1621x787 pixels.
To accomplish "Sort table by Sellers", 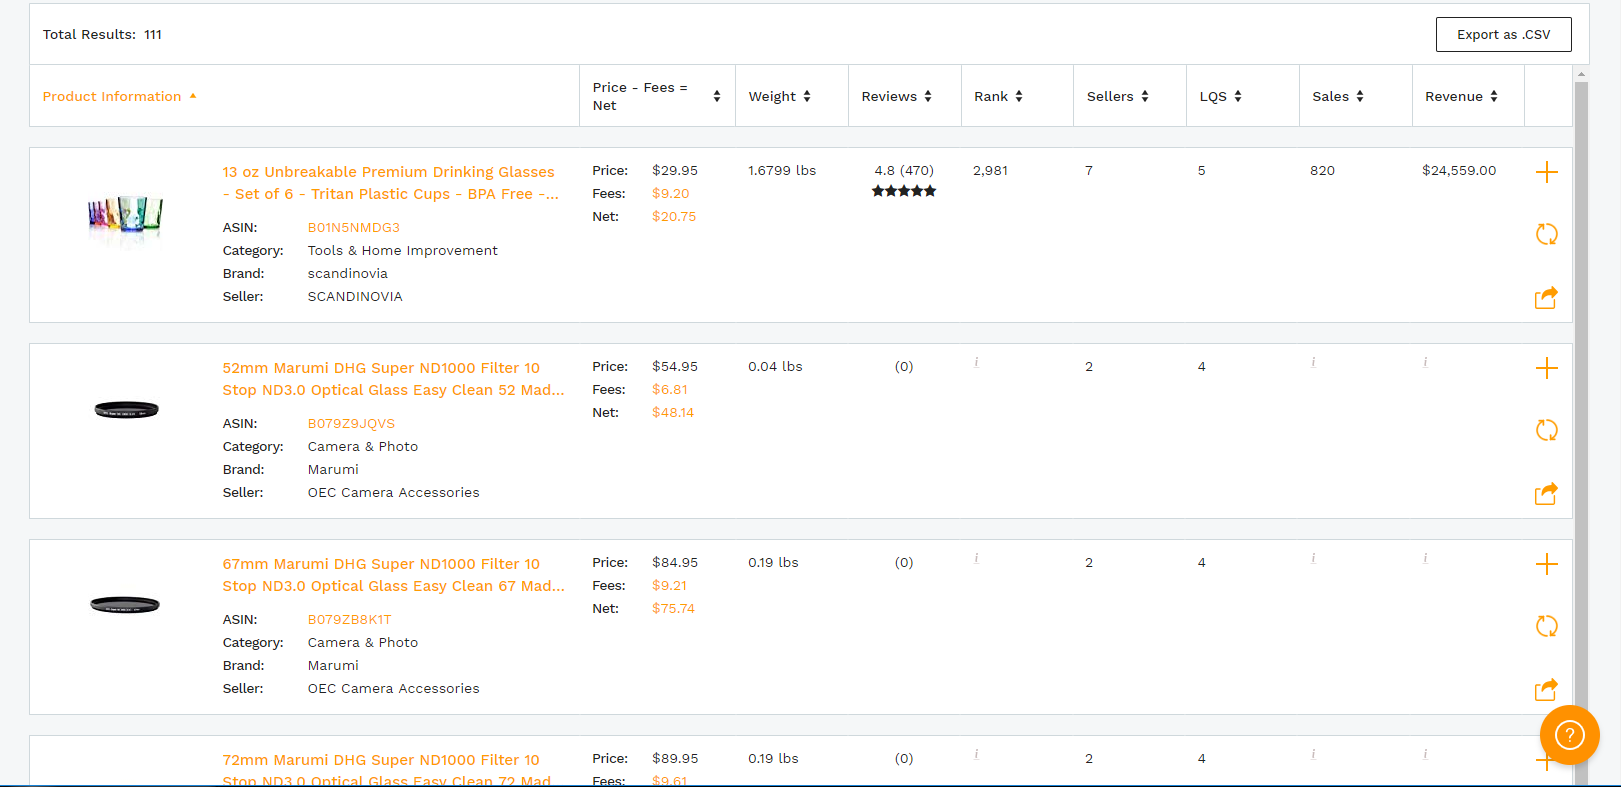I will click(1117, 96).
